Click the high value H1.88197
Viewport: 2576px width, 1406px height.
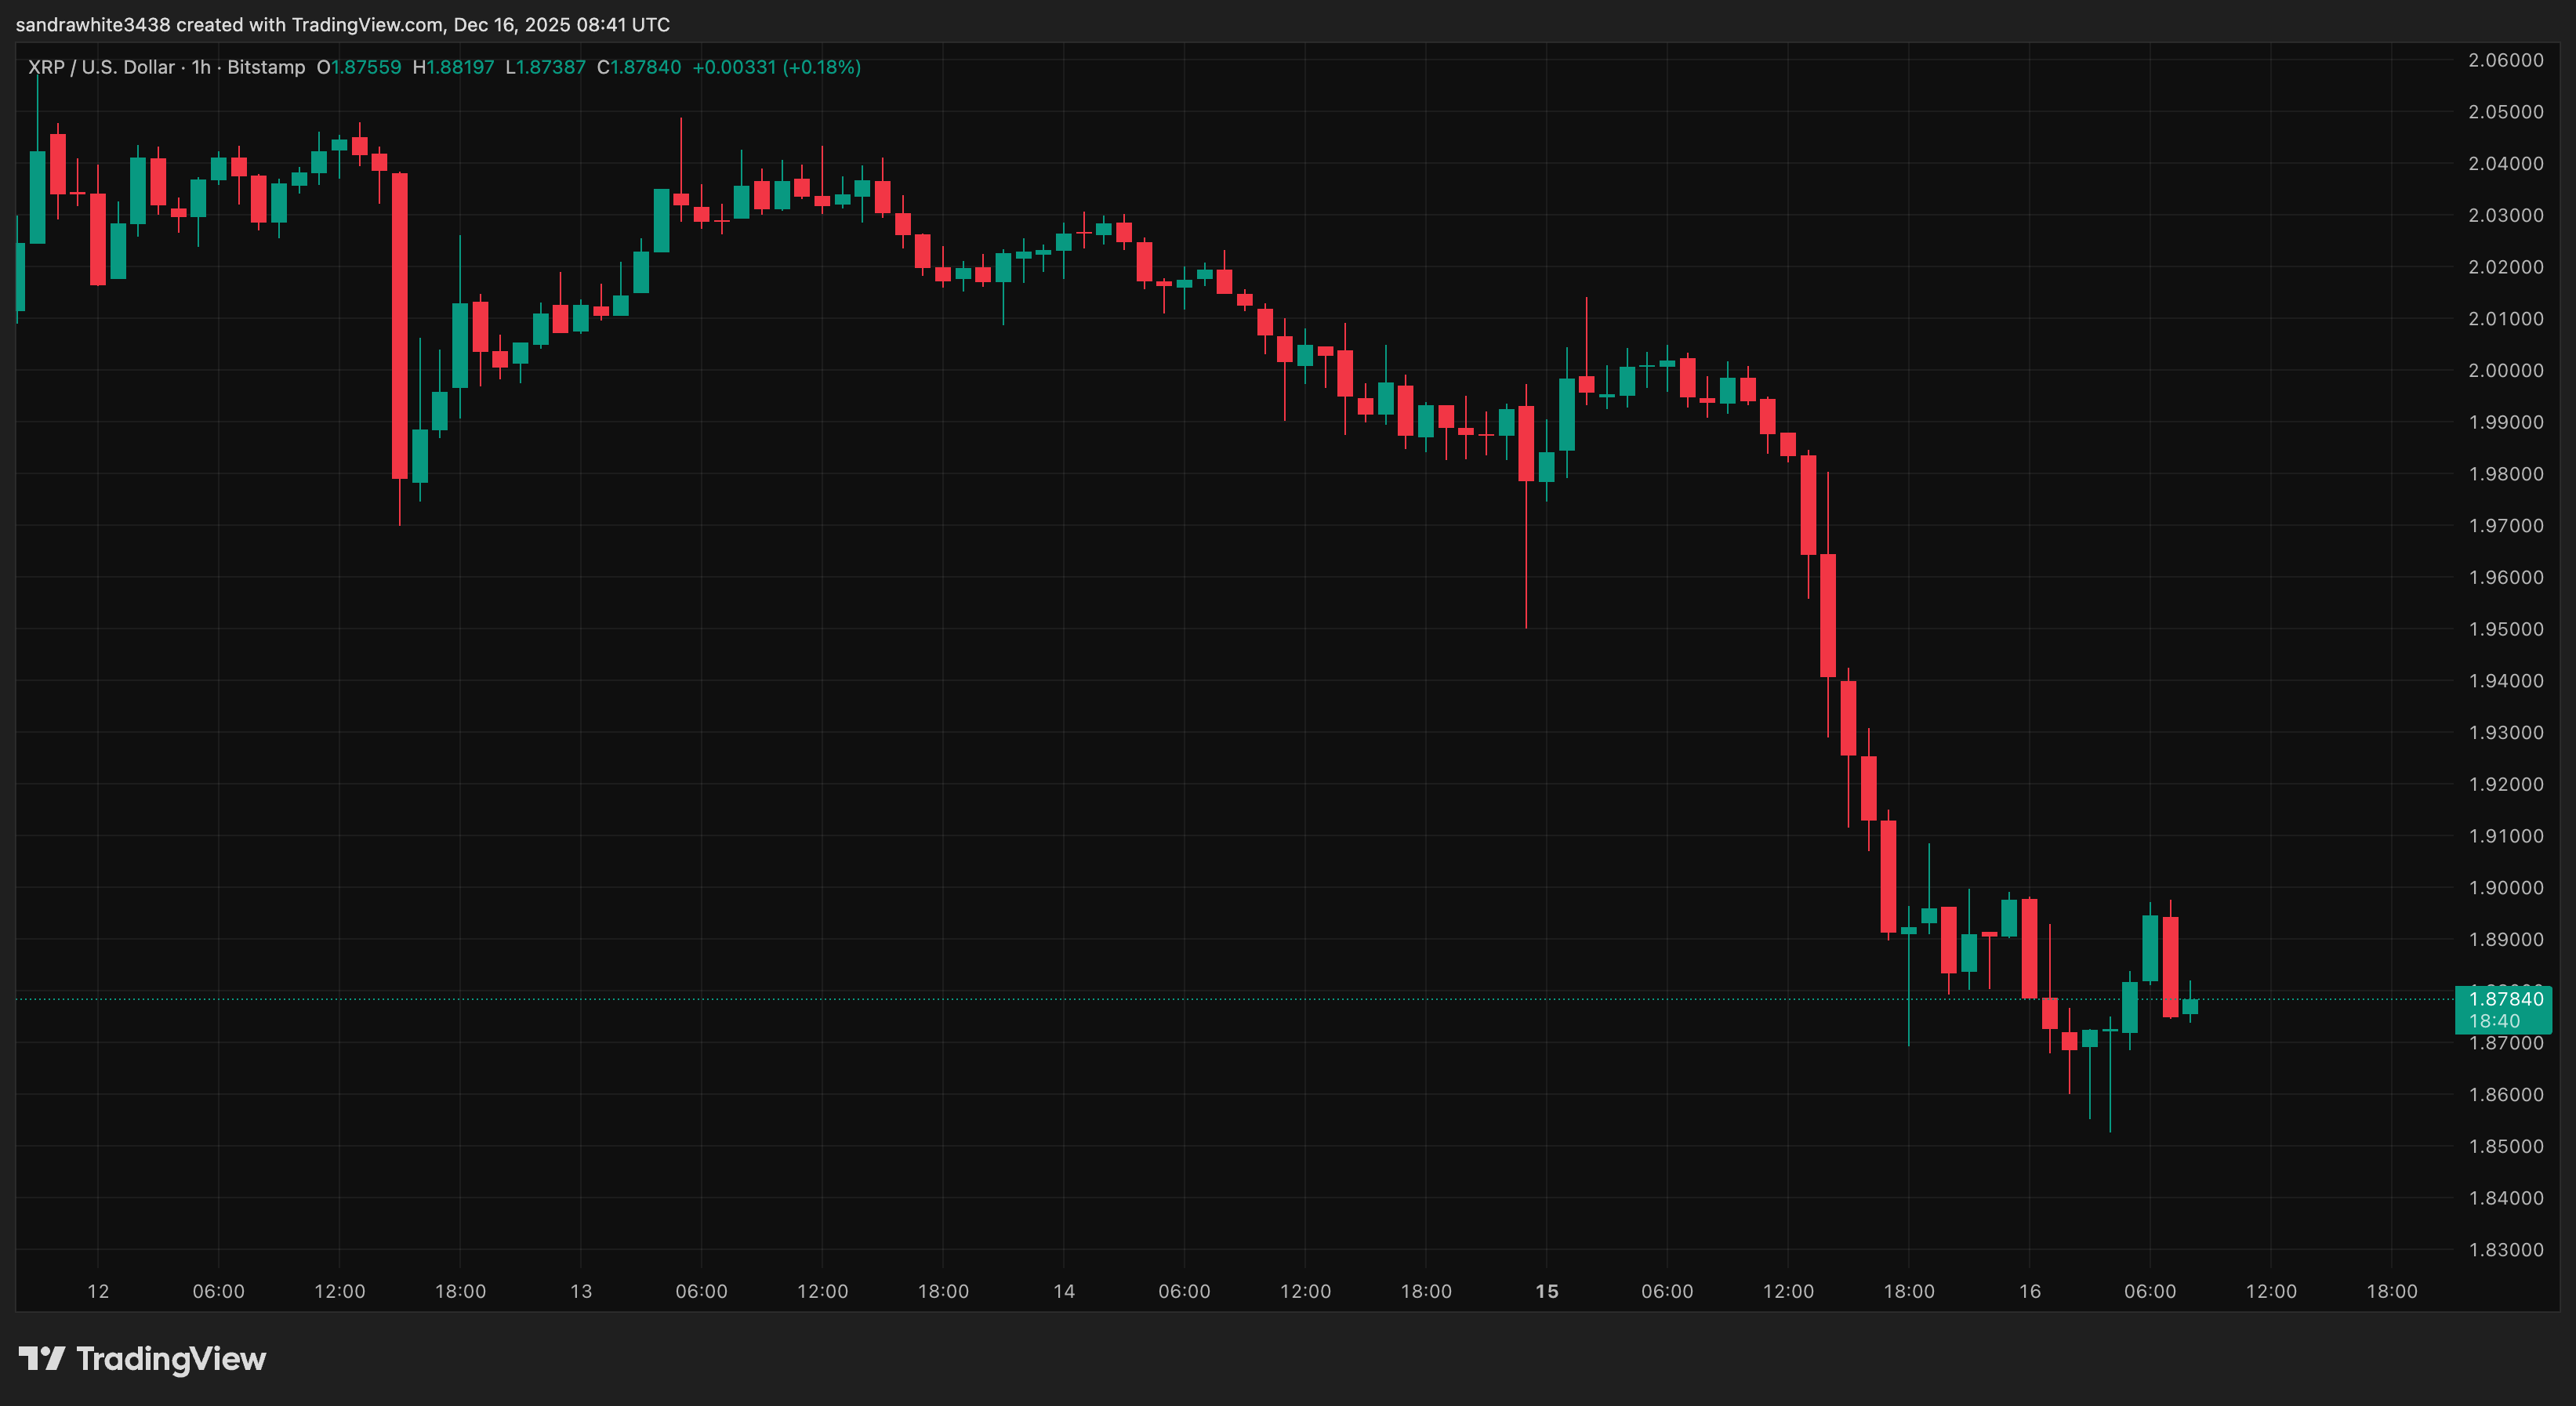coord(453,67)
